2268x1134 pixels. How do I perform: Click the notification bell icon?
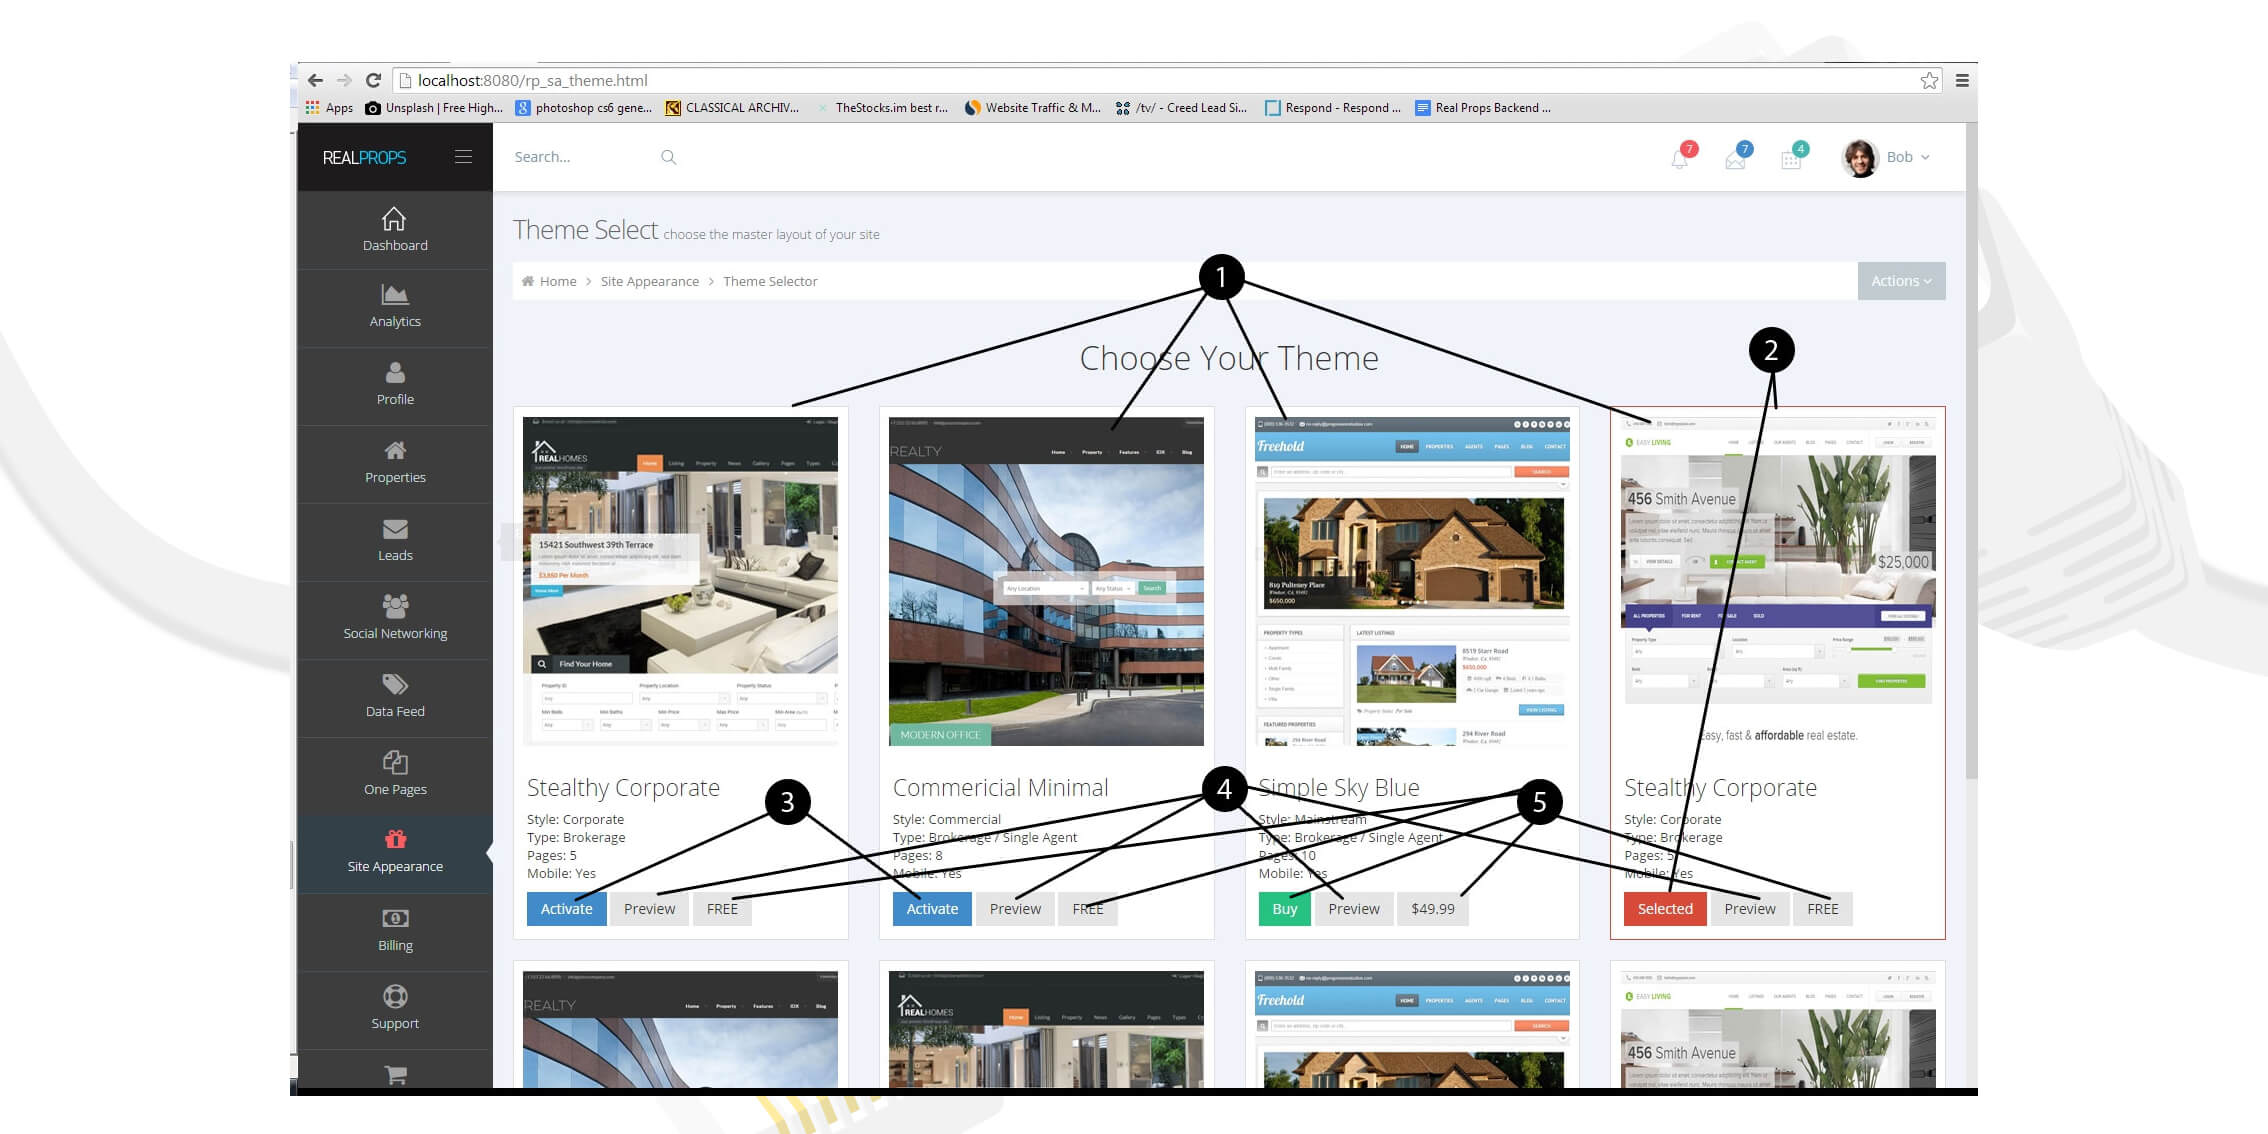(1679, 159)
